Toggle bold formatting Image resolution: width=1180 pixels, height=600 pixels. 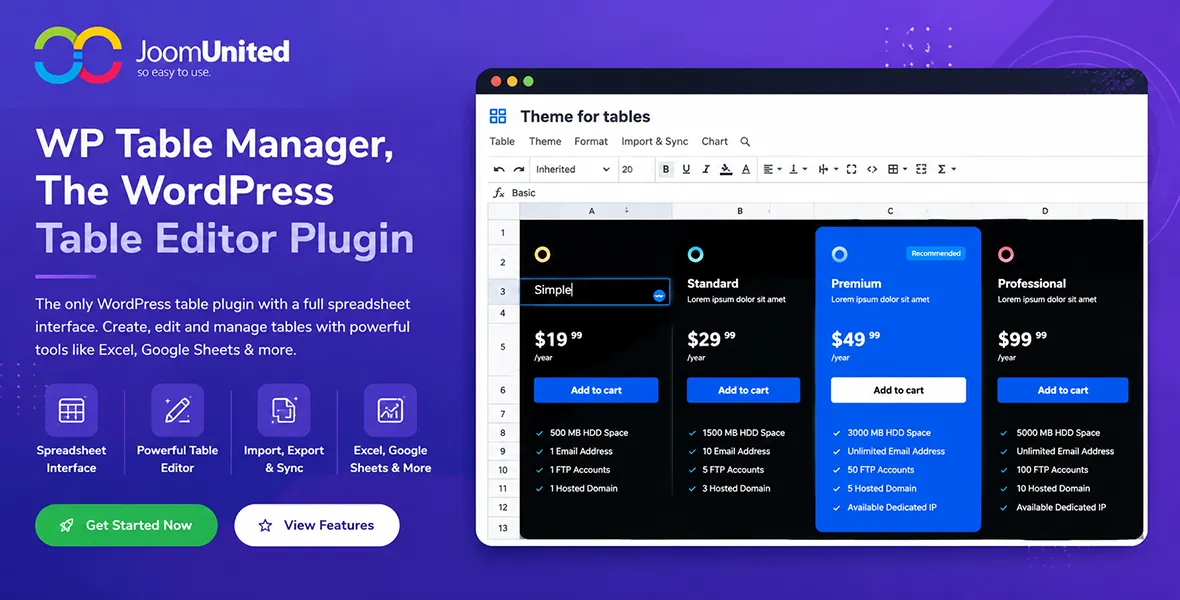[x=665, y=169]
